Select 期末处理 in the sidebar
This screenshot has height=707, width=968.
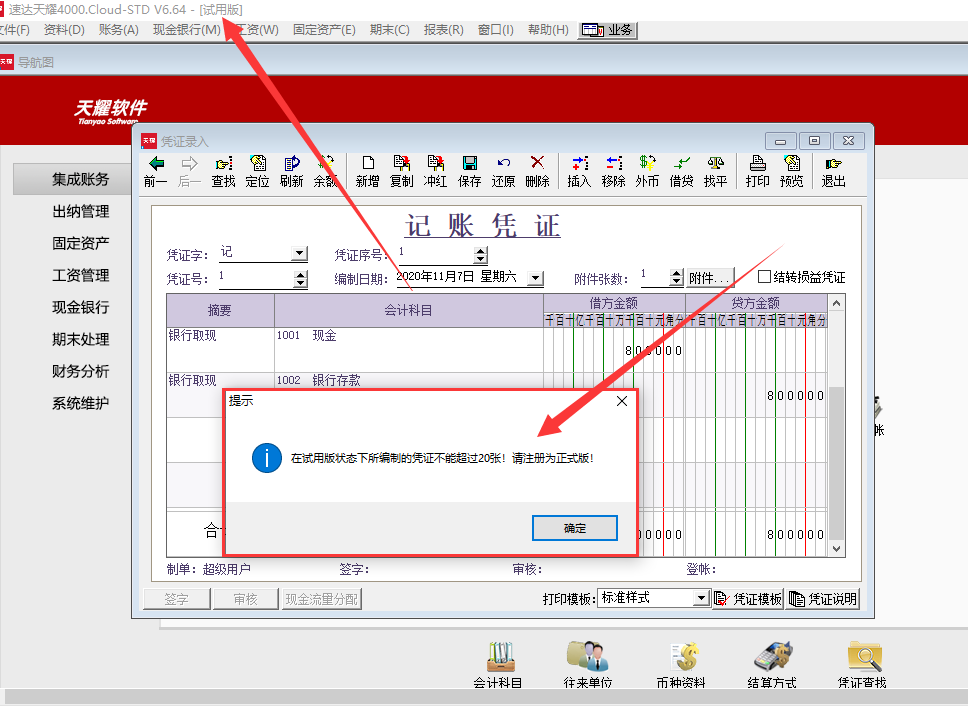pyautogui.click(x=80, y=340)
